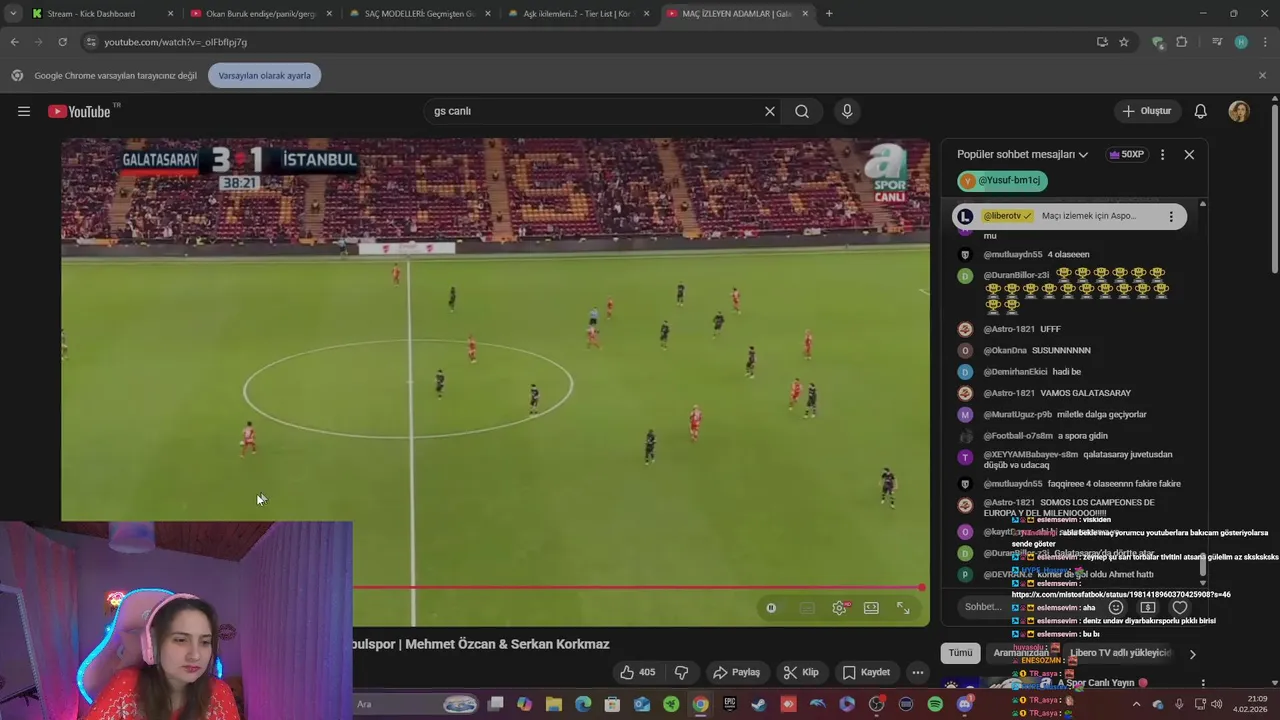Open the YouTube hamburger guide menu
1280x720 pixels.
point(23,111)
